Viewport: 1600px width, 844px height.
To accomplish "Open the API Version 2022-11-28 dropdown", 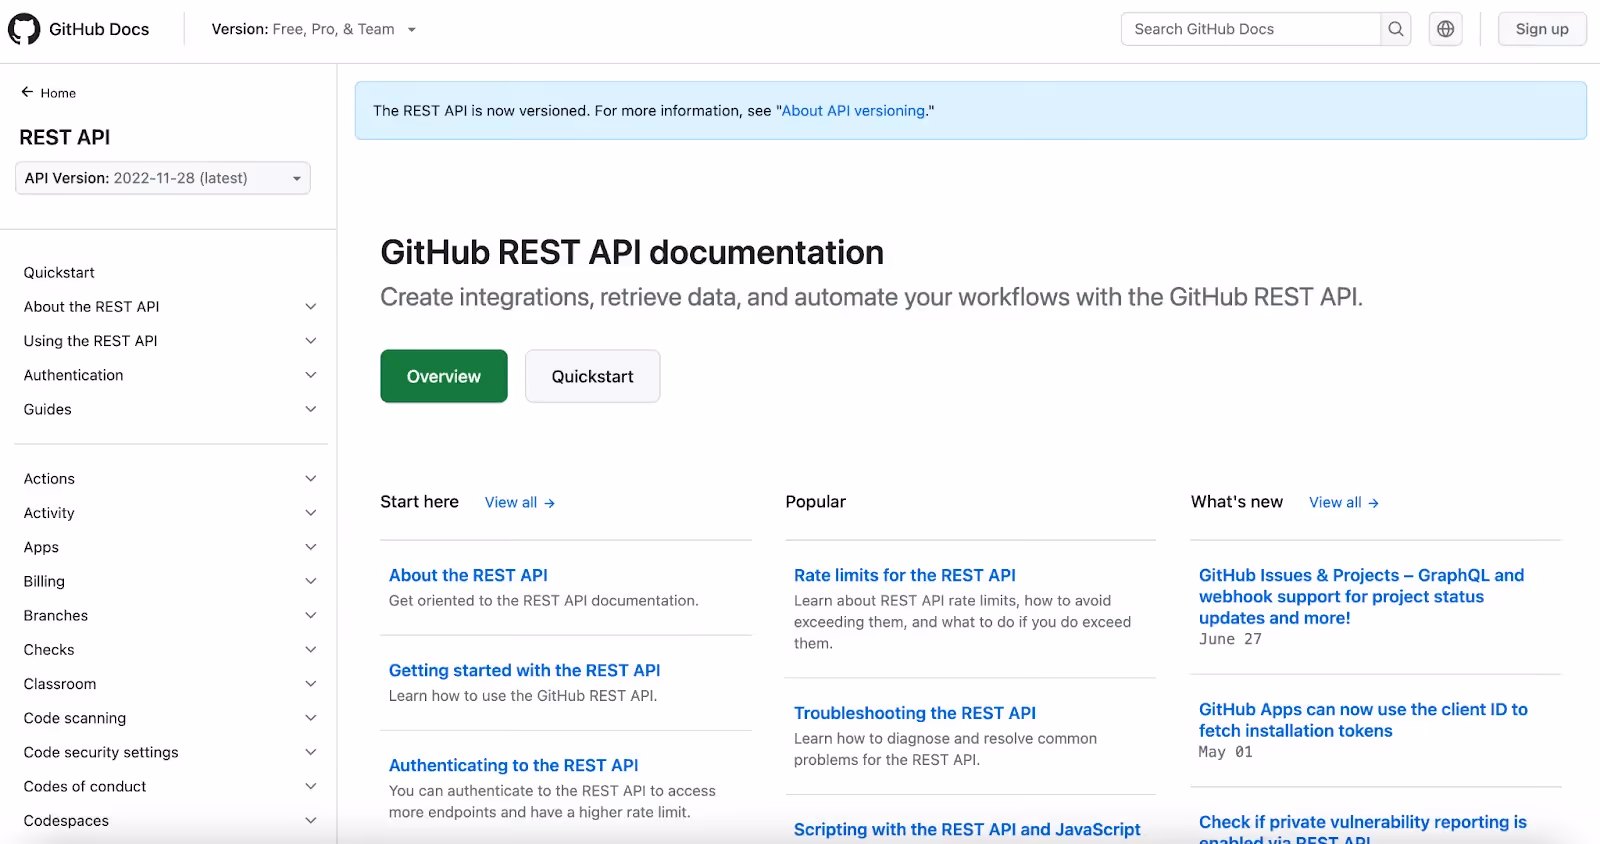I will coord(163,178).
